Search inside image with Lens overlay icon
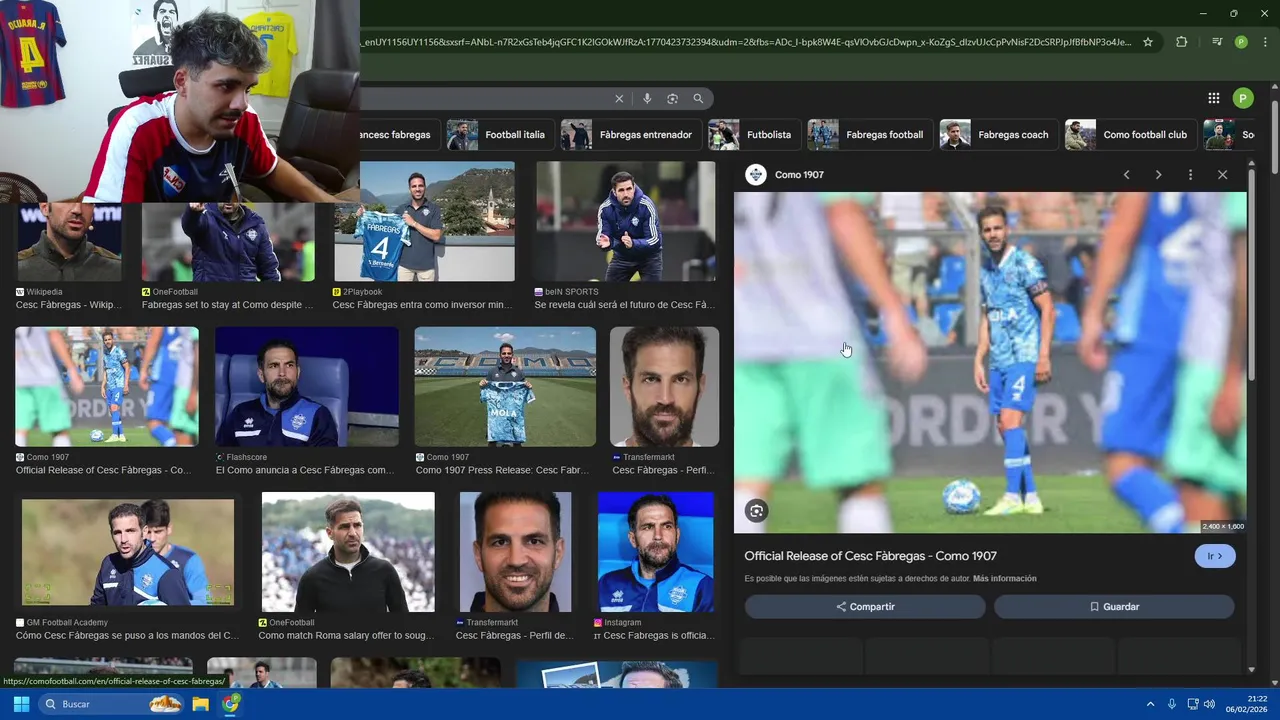Screen dimensions: 1280x720 (x=756, y=511)
